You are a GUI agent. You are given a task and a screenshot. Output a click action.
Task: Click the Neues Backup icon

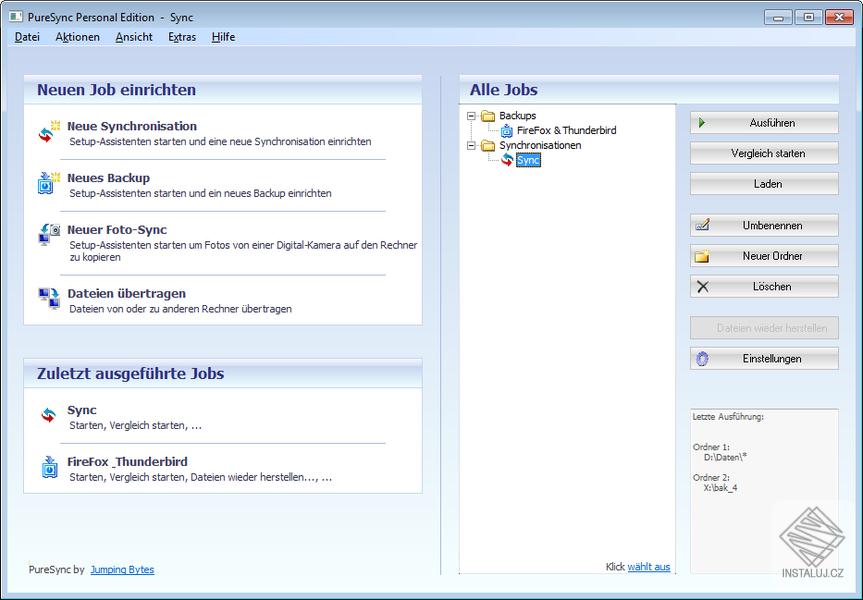click(48, 183)
